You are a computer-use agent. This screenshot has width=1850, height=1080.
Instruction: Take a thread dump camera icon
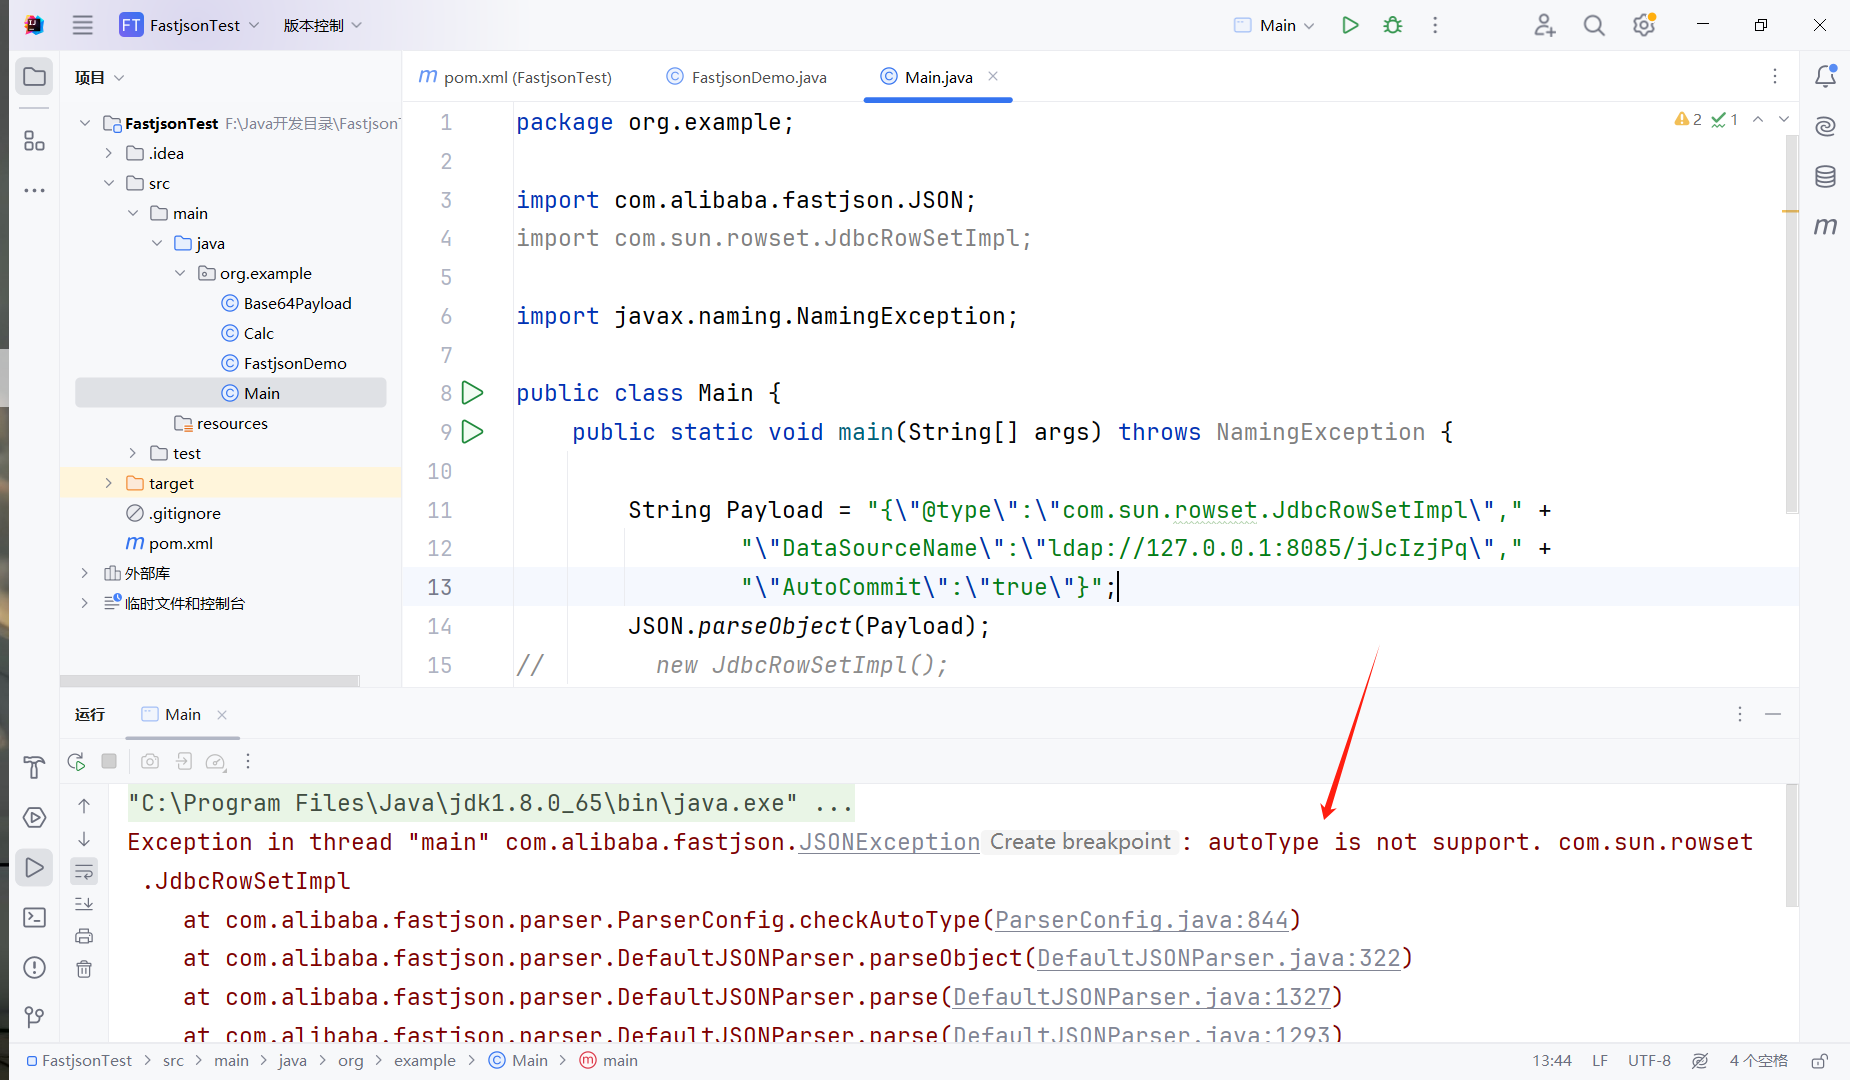tap(150, 761)
